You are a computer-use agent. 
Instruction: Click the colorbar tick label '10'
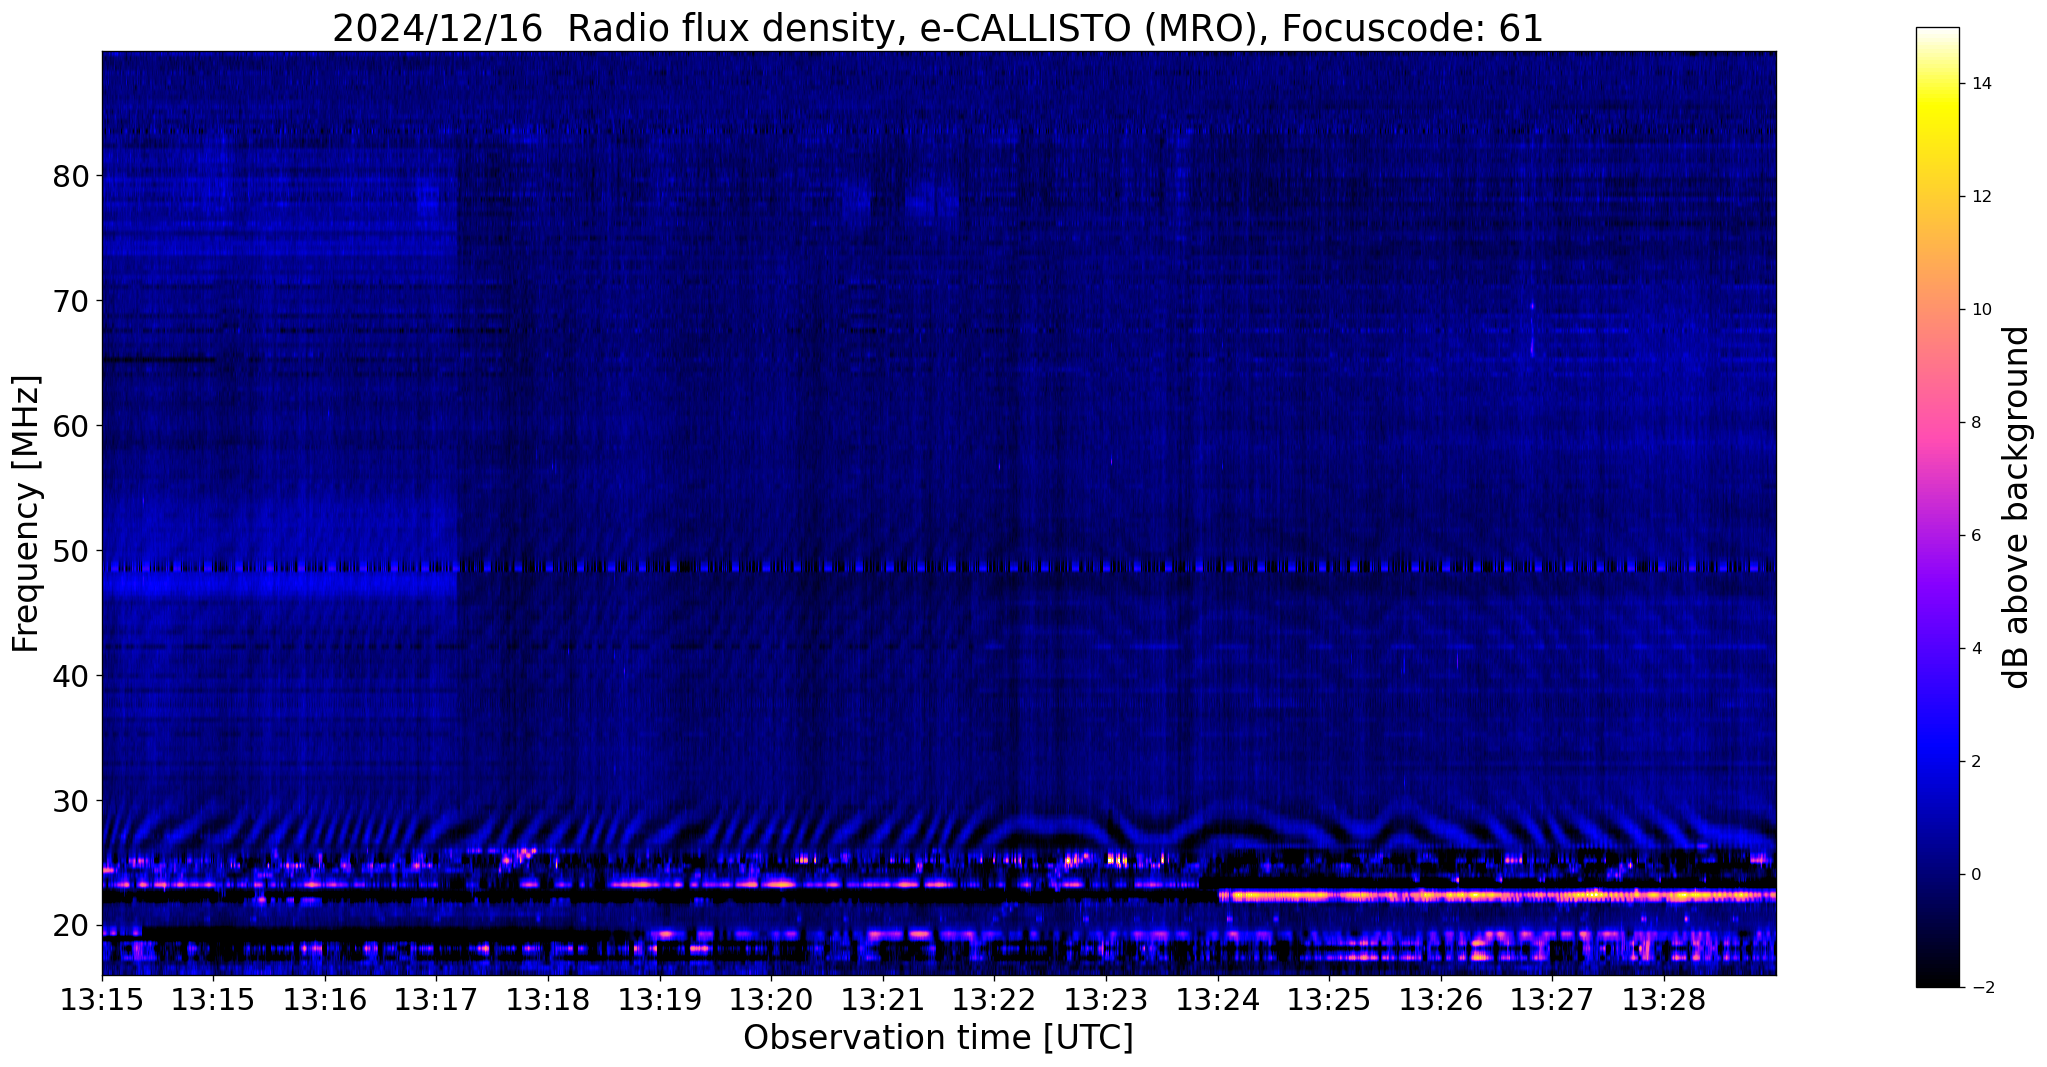pos(1981,310)
